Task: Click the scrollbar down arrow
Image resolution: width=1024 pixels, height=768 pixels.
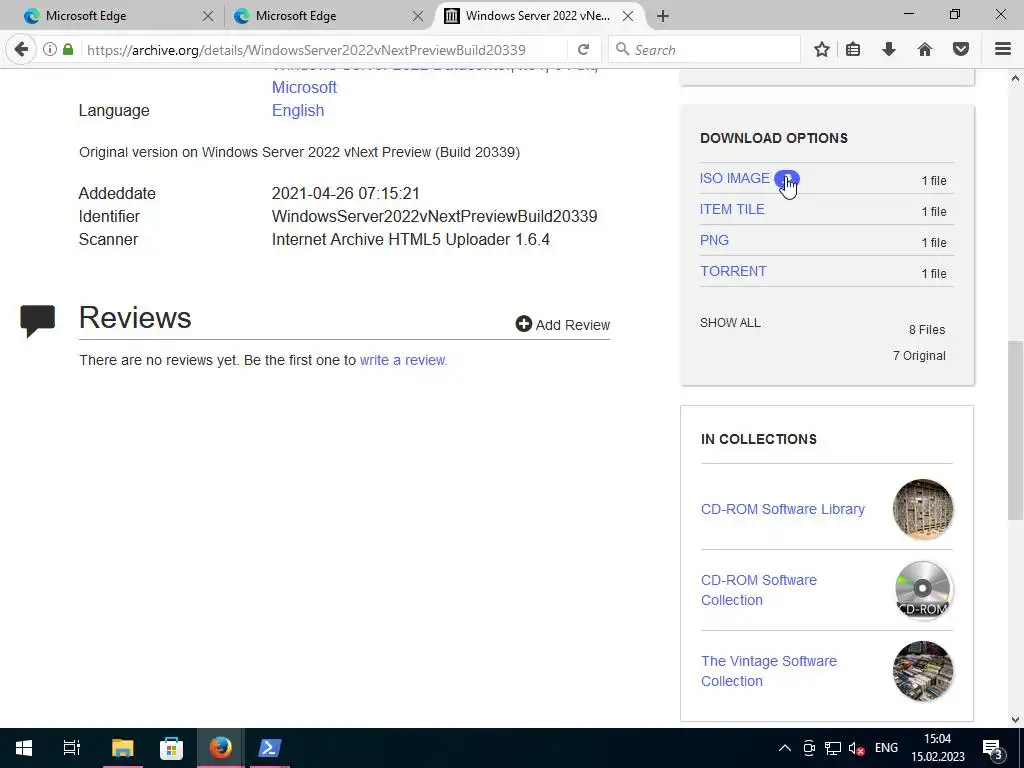Action: tap(1015, 719)
